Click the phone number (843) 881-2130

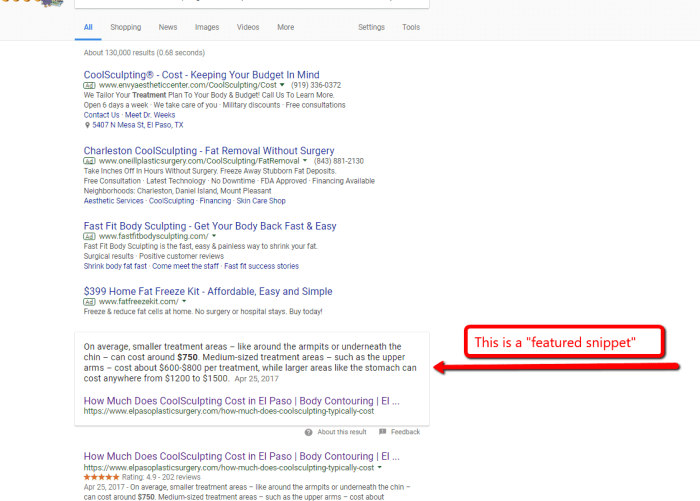point(339,161)
